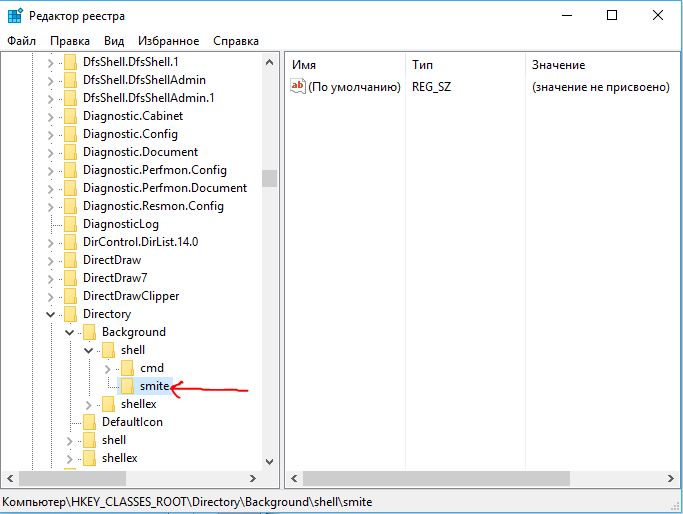
Task: Open the Избранное menu
Action: click(168, 41)
